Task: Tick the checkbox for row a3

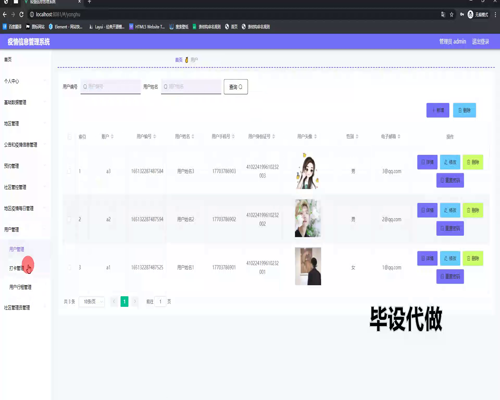Action: (69, 171)
